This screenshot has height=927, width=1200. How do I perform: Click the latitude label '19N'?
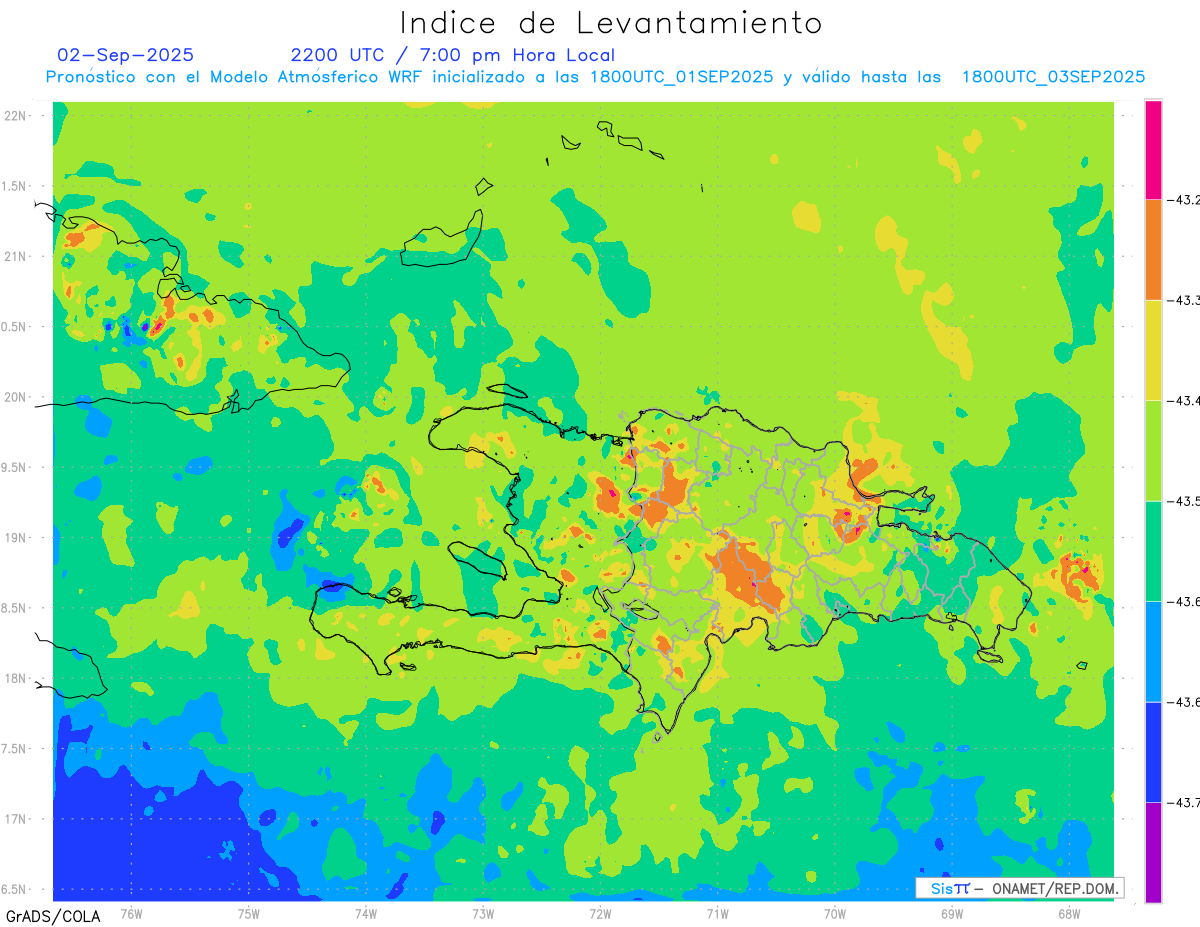pos(15,537)
